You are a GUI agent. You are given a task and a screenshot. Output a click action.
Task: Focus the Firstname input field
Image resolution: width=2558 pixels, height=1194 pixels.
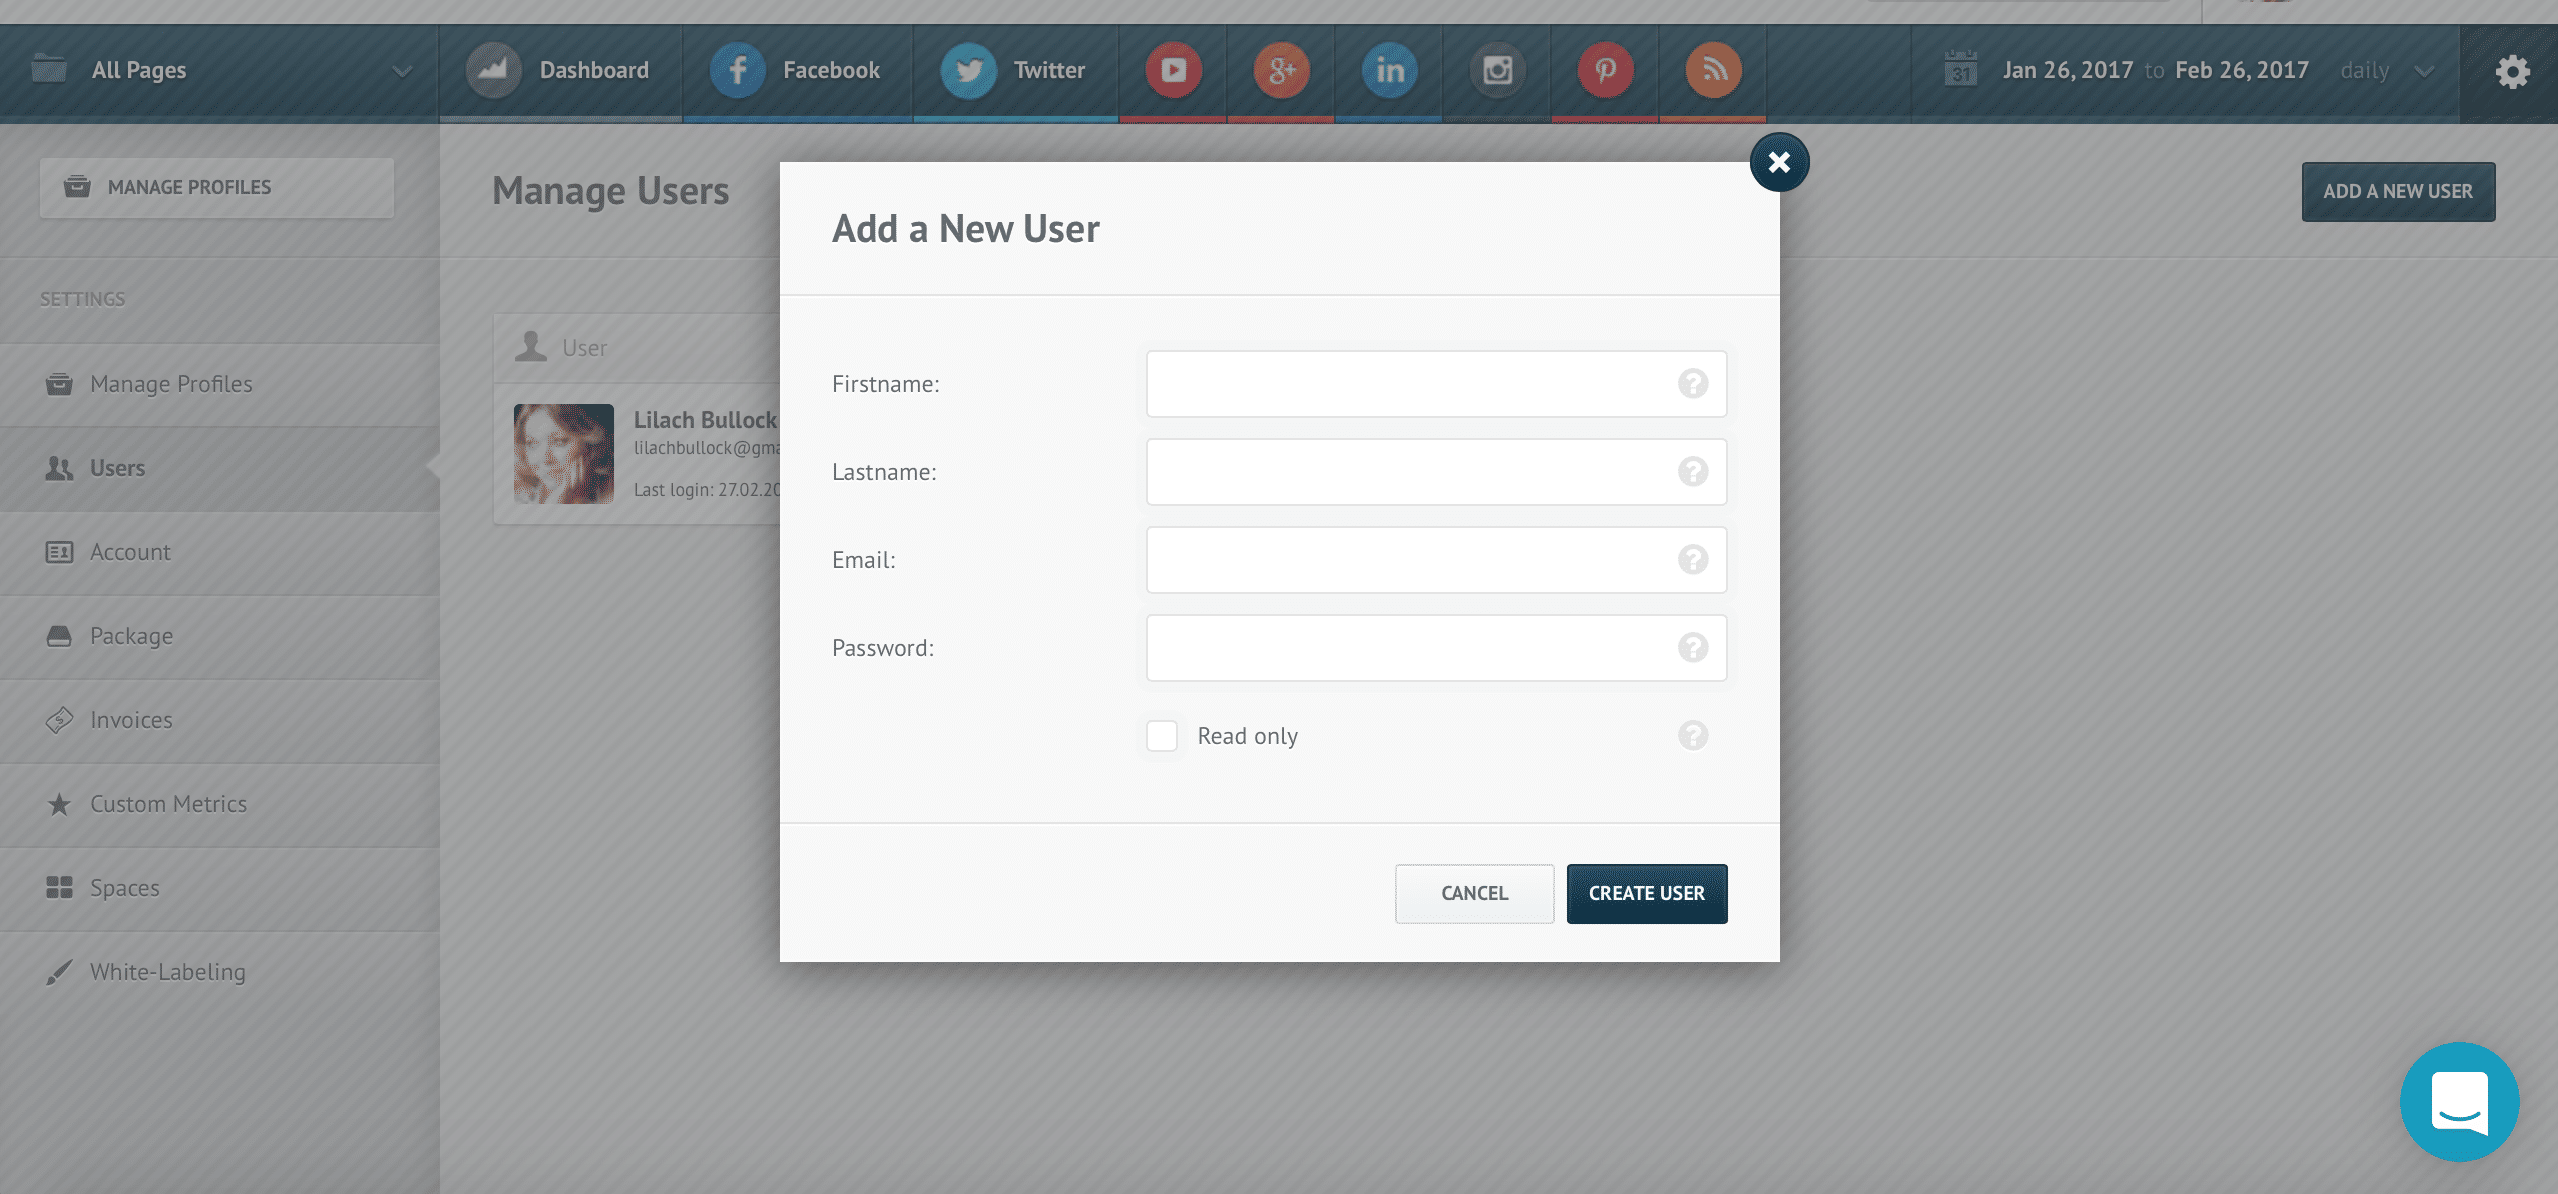1436,384
